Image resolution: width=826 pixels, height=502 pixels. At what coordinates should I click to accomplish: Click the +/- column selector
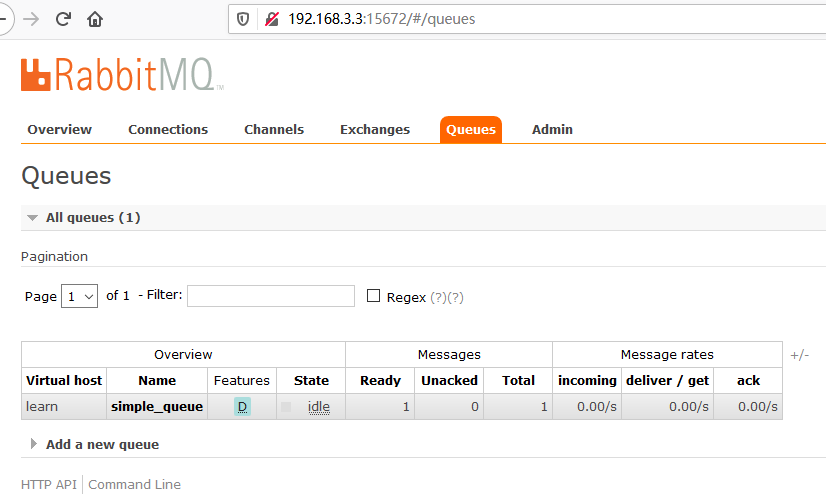[x=799, y=355]
